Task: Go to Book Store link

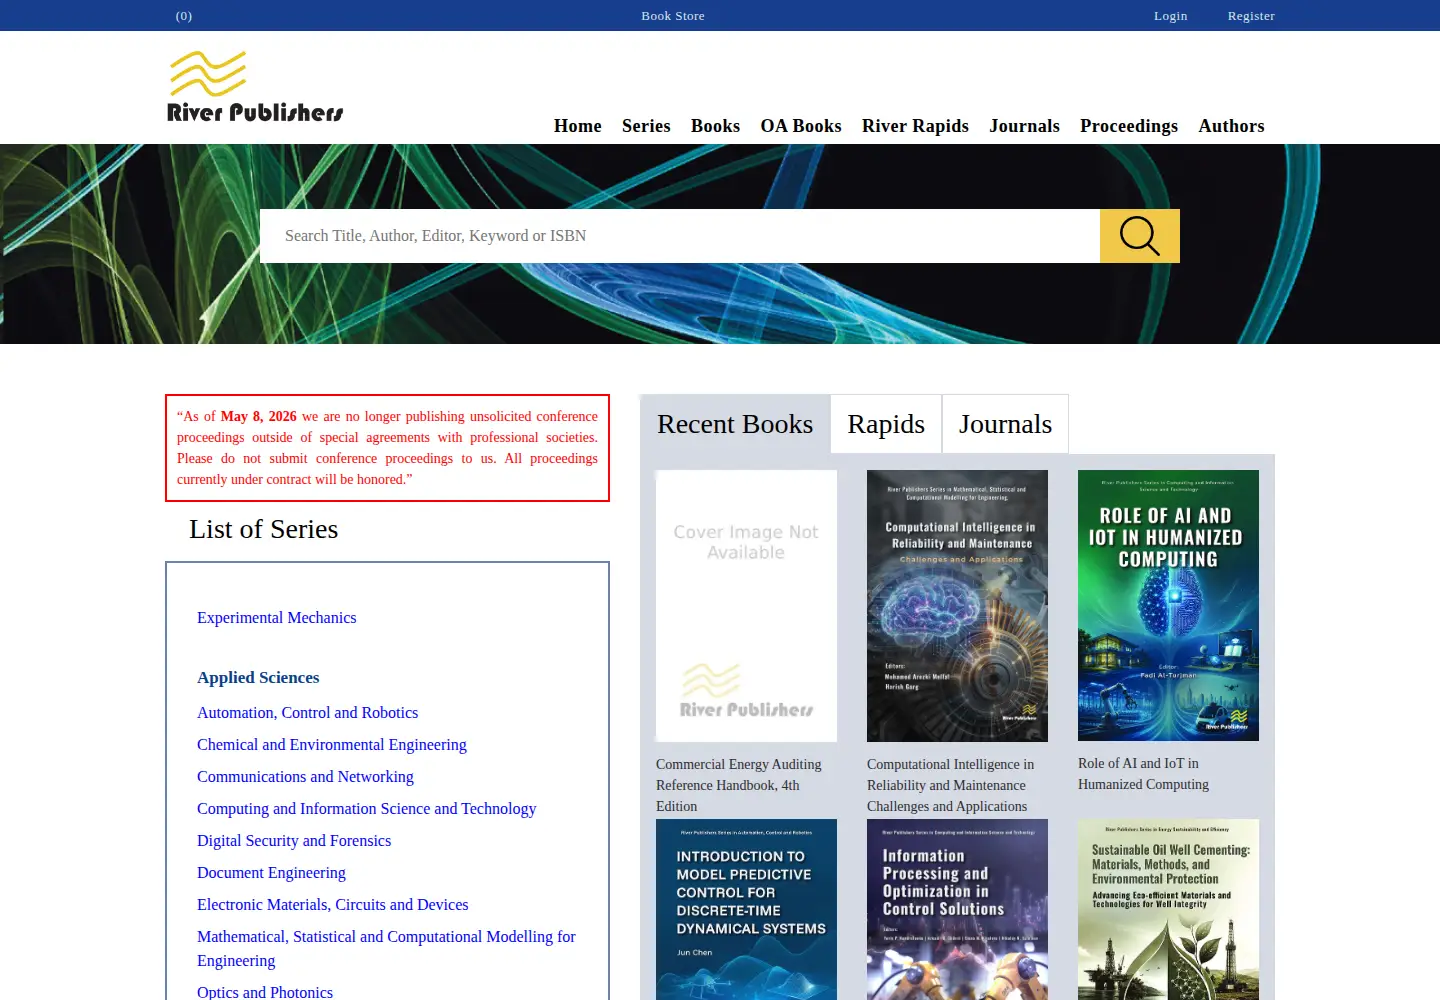Action: (x=673, y=16)
